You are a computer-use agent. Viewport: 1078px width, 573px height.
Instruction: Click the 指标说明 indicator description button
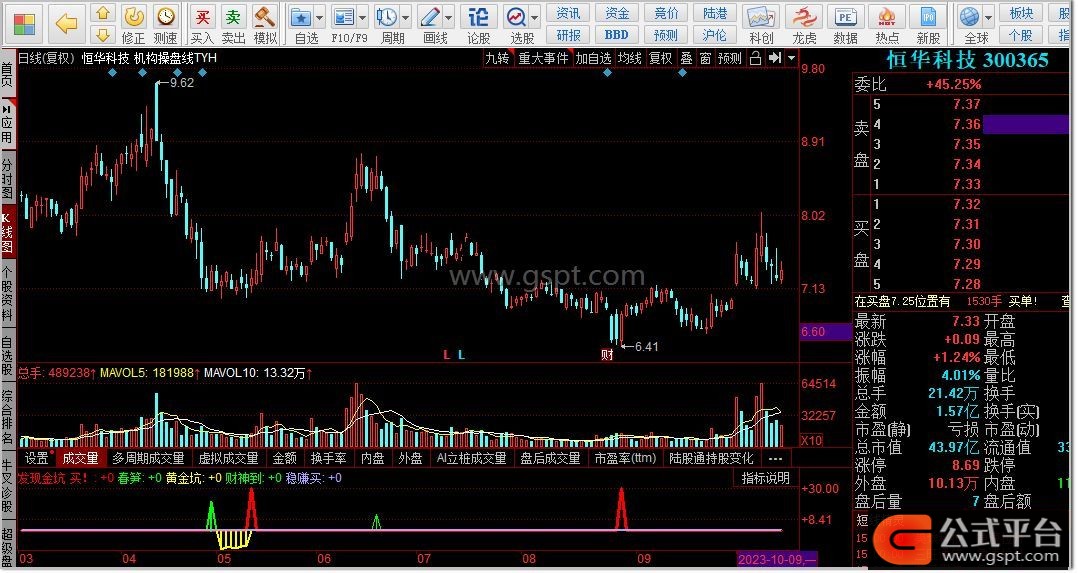coord(765,477)
